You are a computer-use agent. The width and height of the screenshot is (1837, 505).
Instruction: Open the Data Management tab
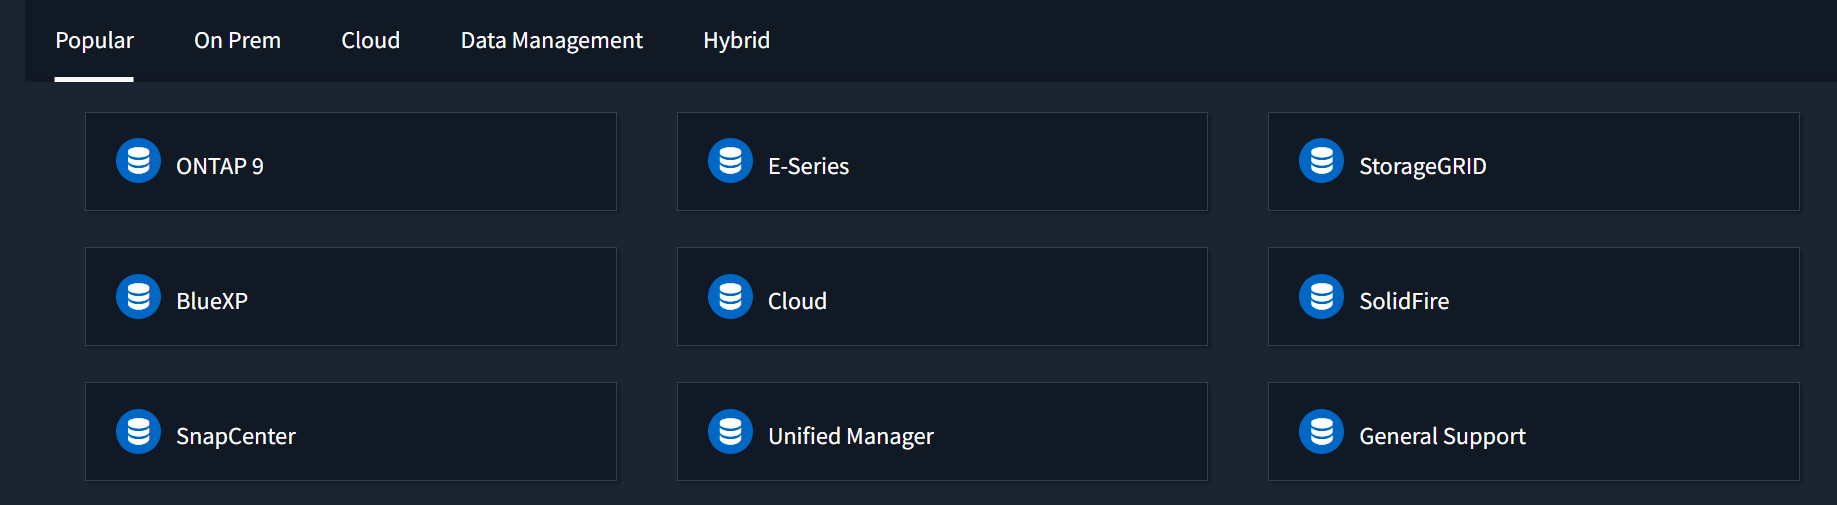[551, 41]
